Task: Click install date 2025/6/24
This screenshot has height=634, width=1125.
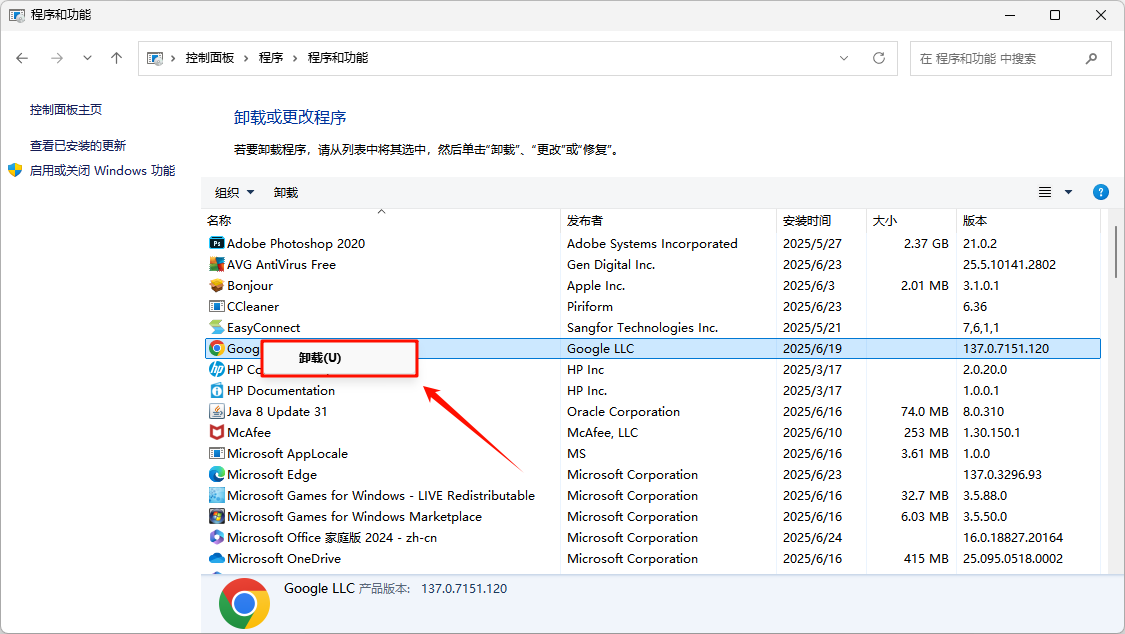Action: [812, 537]
